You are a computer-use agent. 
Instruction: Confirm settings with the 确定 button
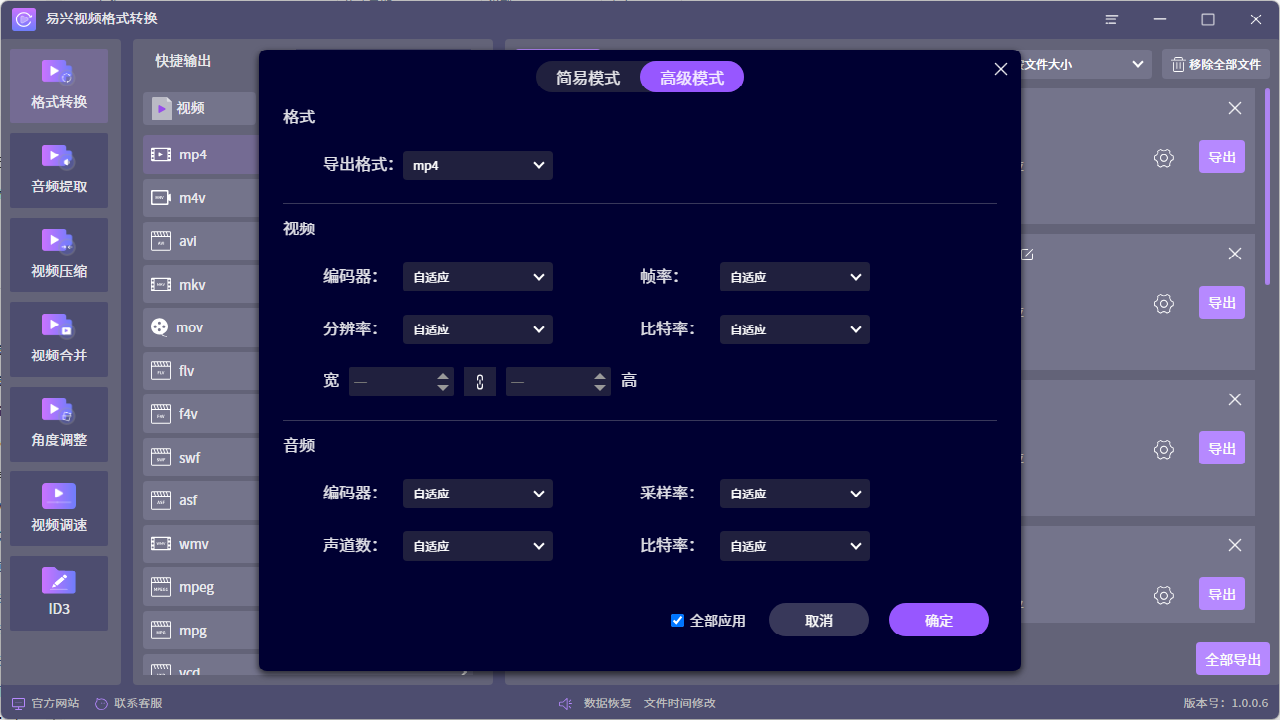tap(938, 619)
